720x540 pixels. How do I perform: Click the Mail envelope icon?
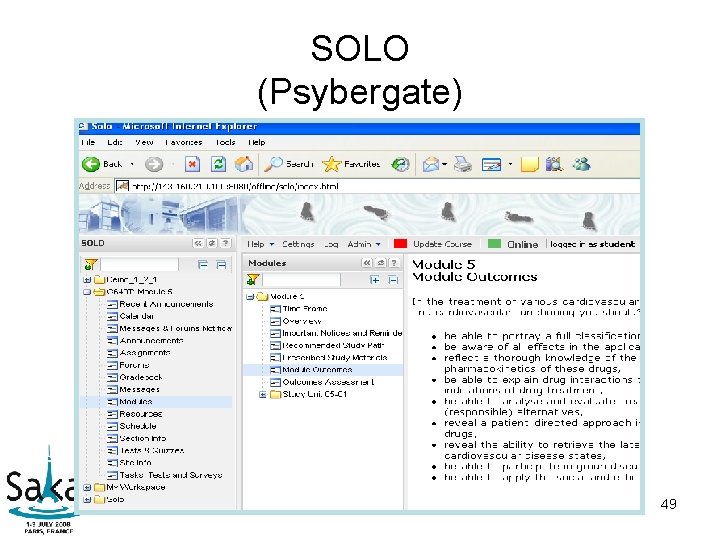point(431,164)
